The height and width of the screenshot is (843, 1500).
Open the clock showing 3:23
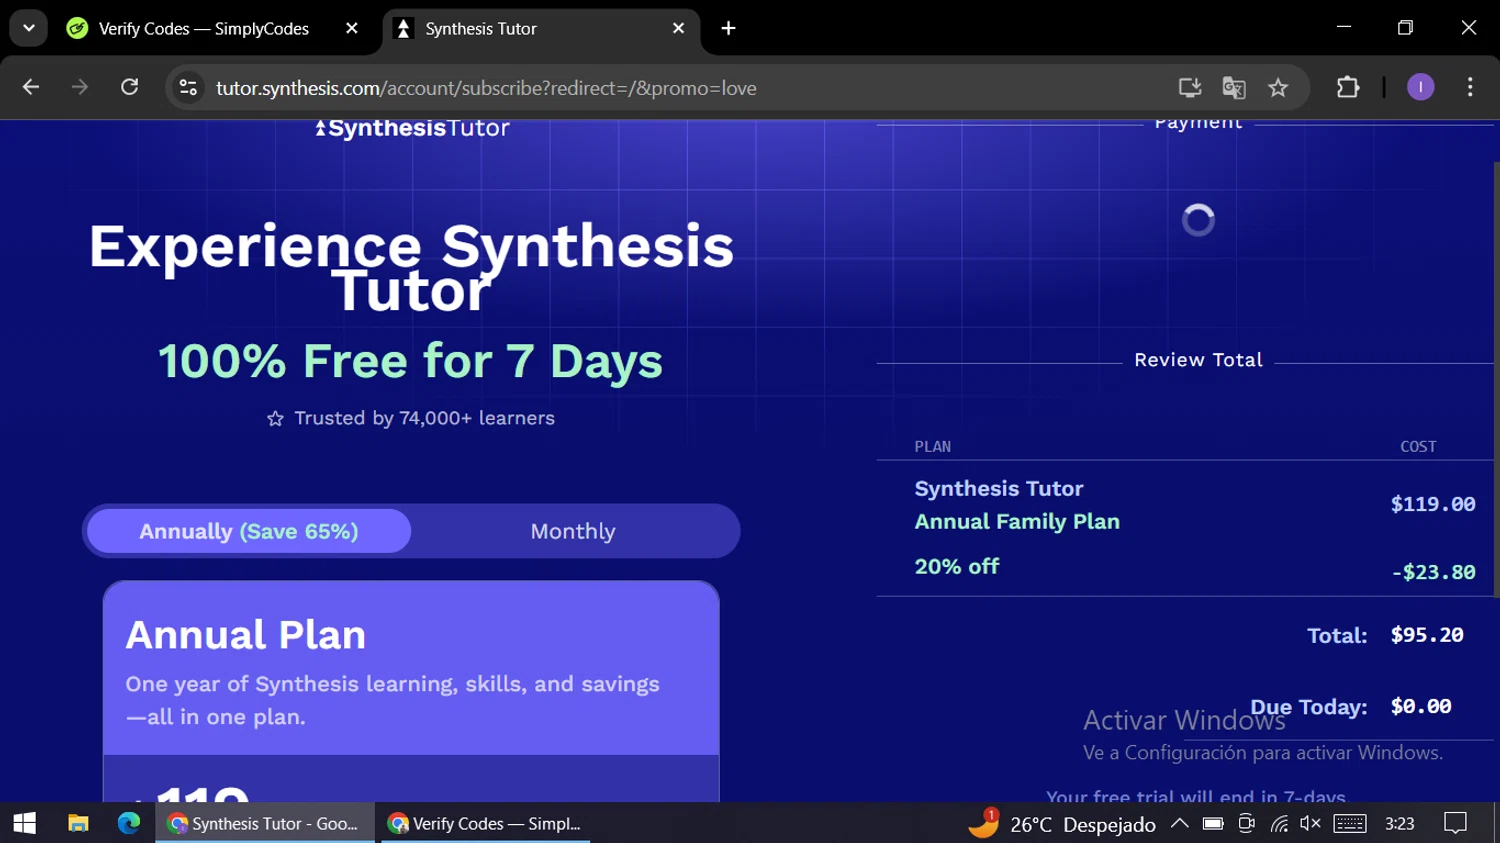1400,824
